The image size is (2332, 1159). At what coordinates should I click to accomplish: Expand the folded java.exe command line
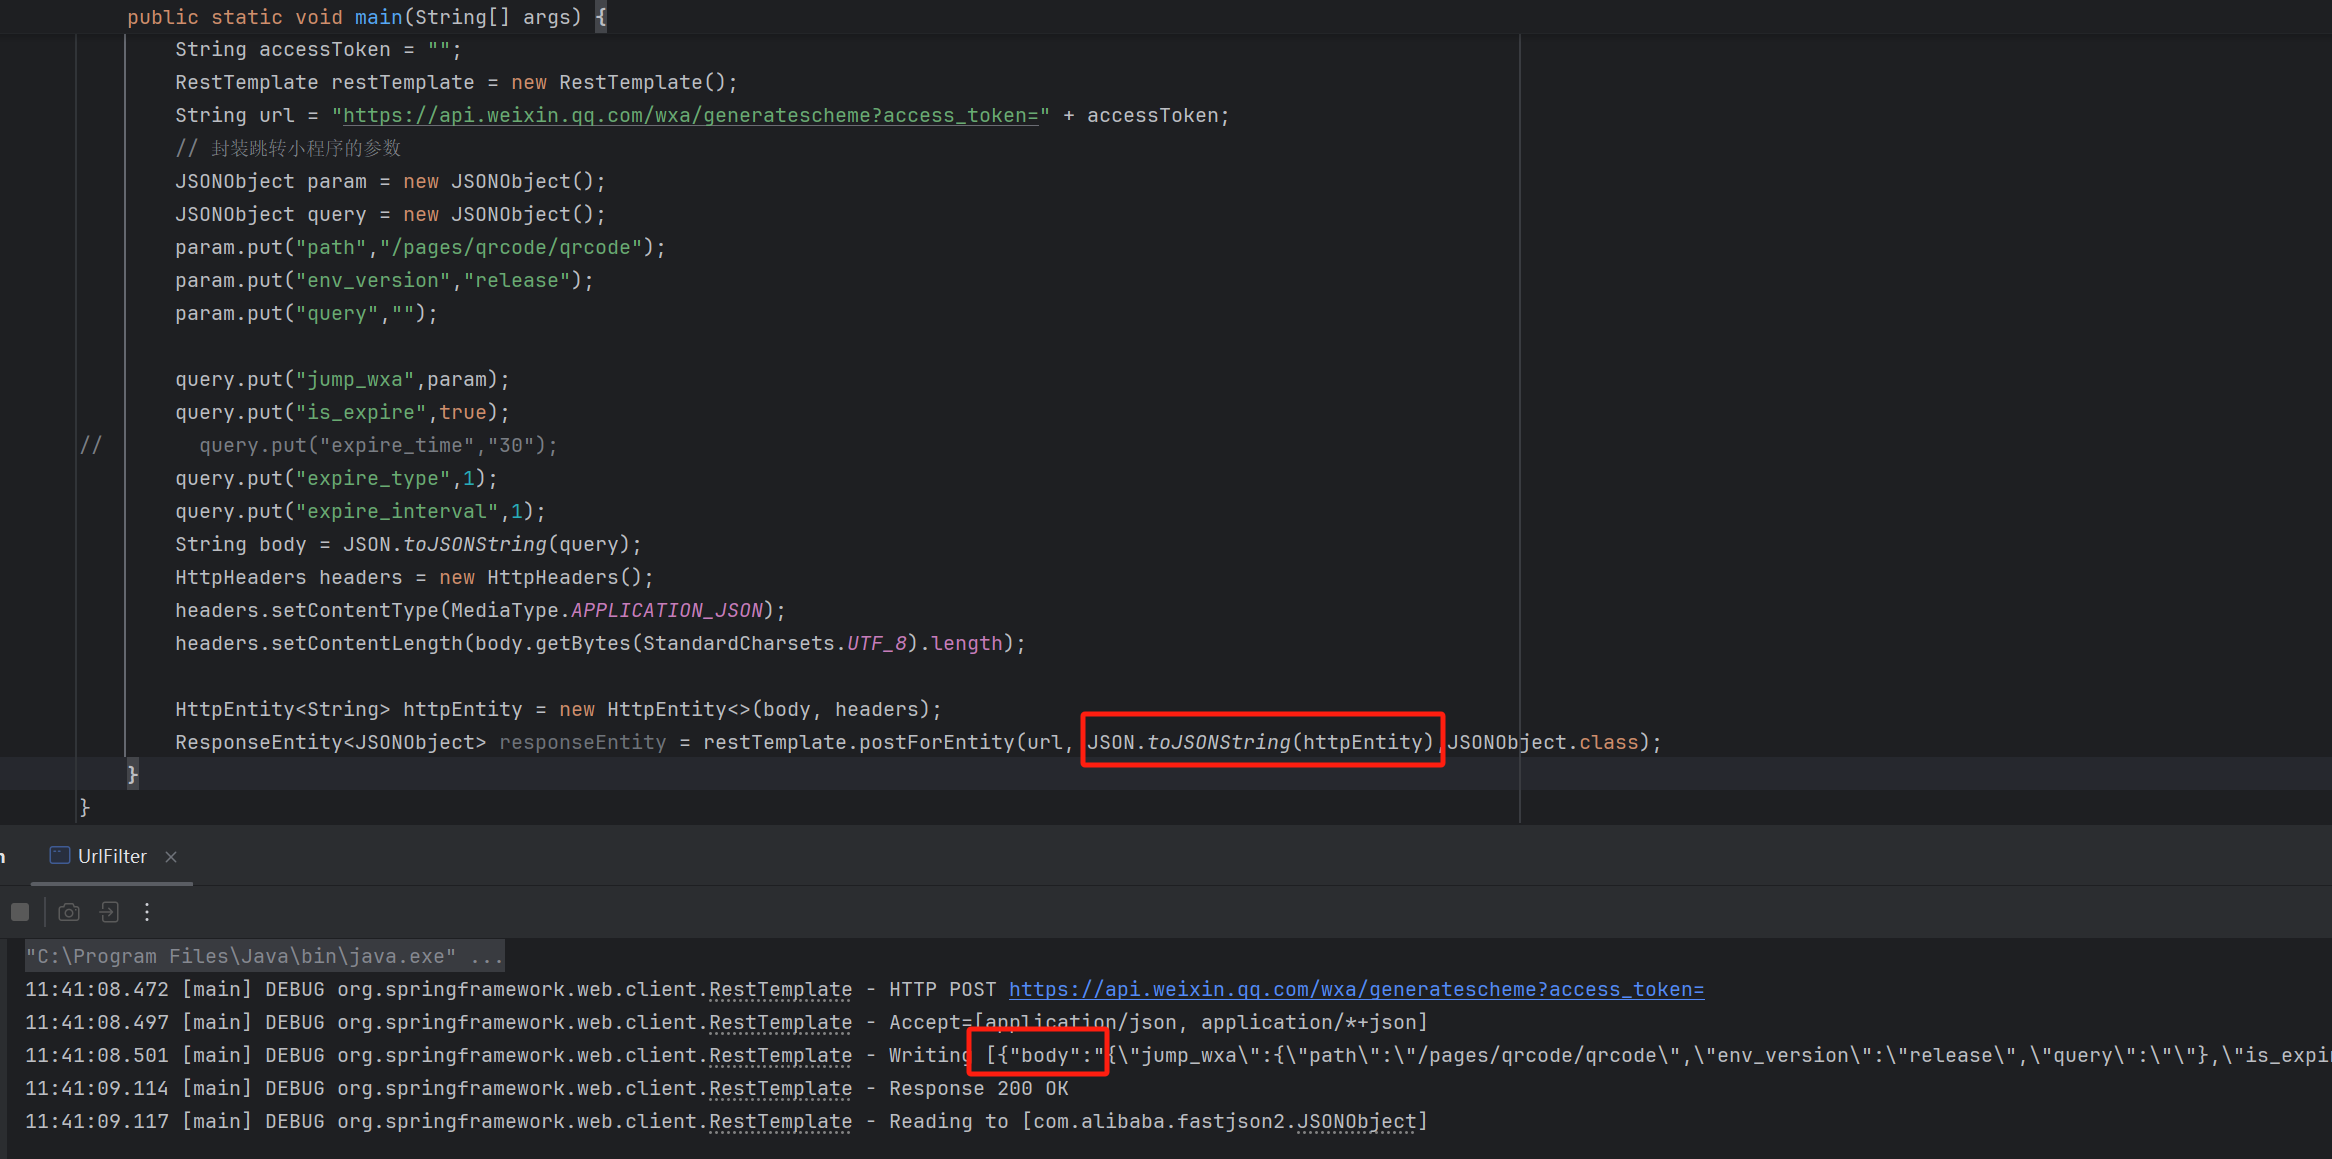pyautogui.click(x=486, y=957)
